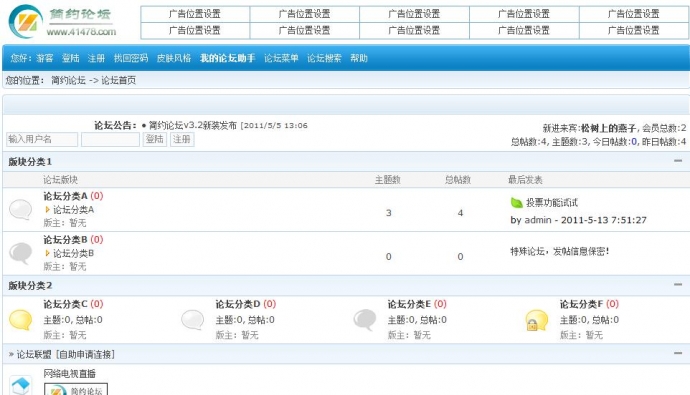Click the www.41478.com URL text
The image size is (690, 395).
coord(81,32)
